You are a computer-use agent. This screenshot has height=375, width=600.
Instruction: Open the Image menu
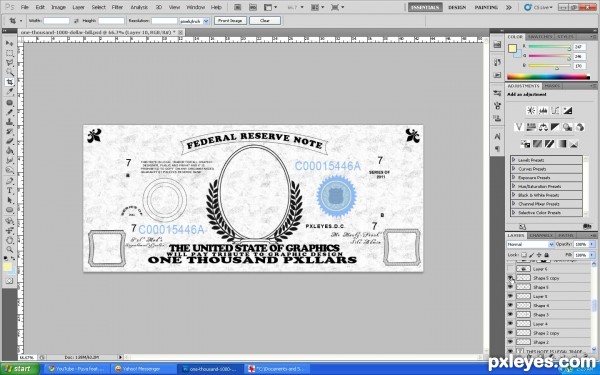pyautogui.click(x=59, y=7)
